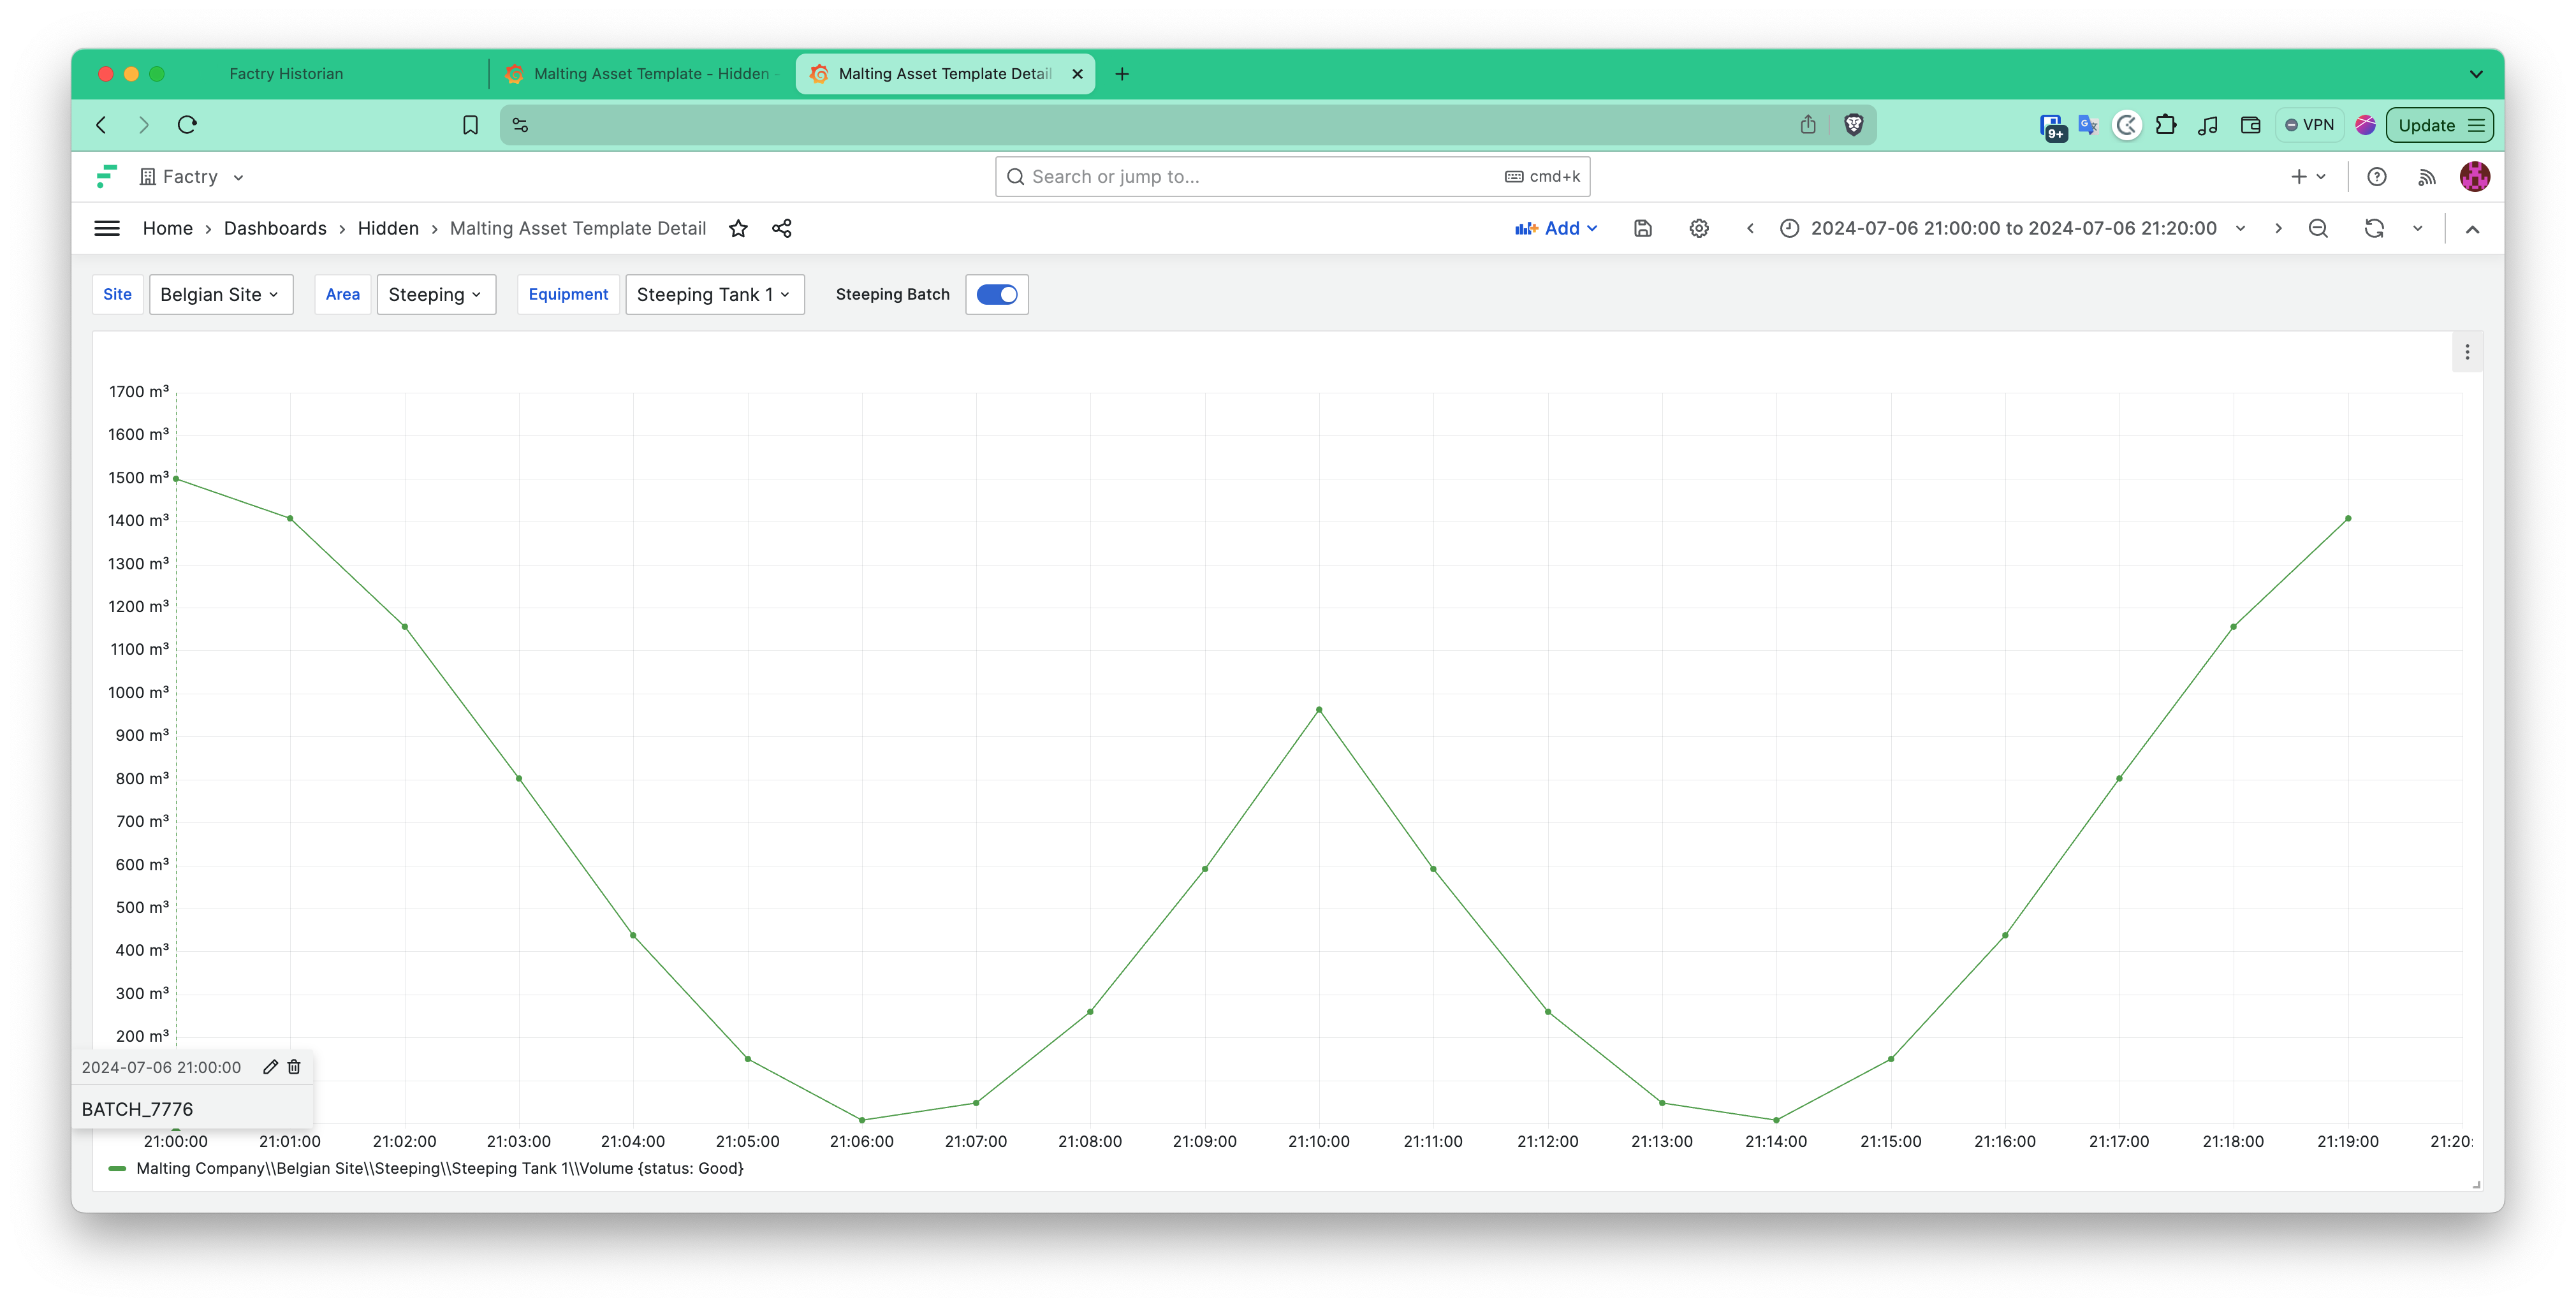Image resolution: width=2576 pixels, height=1307 pixels.
Task: Save the dashboard
Action: point(1642,229)
